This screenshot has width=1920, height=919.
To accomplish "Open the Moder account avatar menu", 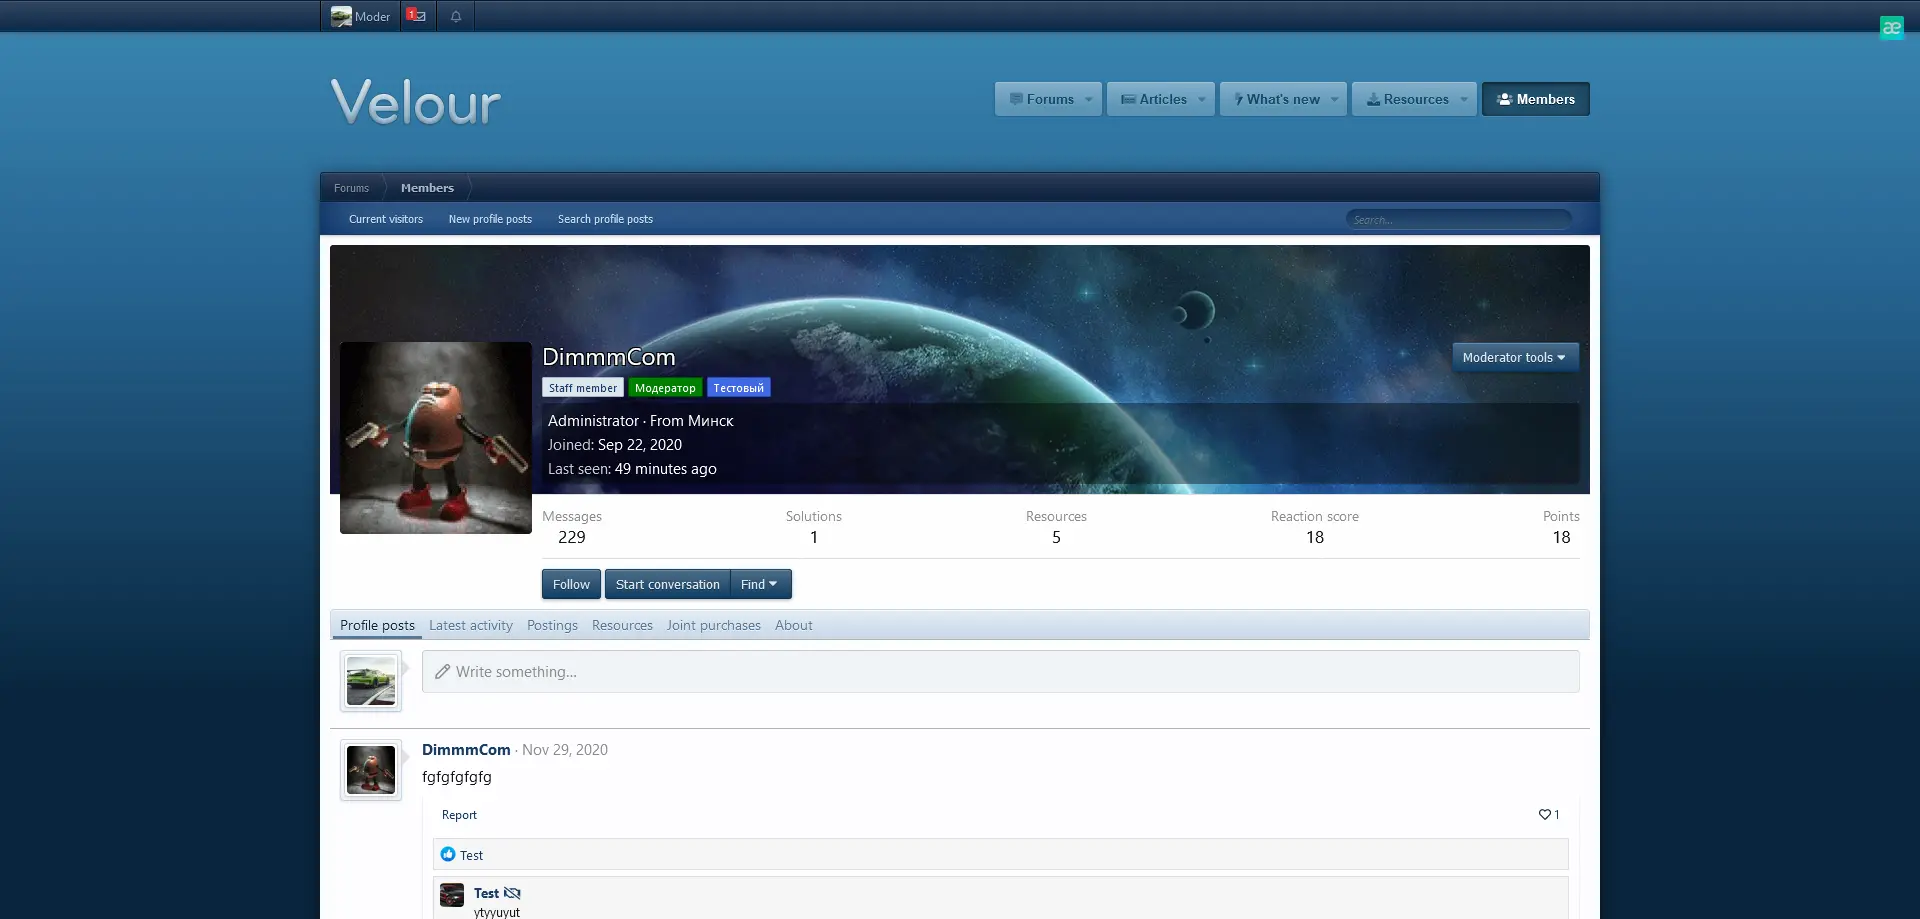I will coord(360,16).
